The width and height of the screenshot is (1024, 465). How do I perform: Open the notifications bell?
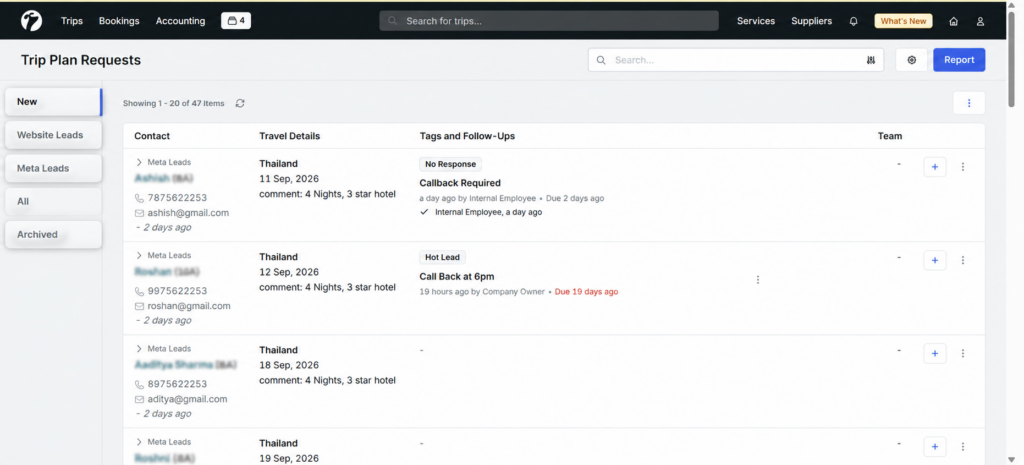[x=854, y=21]
